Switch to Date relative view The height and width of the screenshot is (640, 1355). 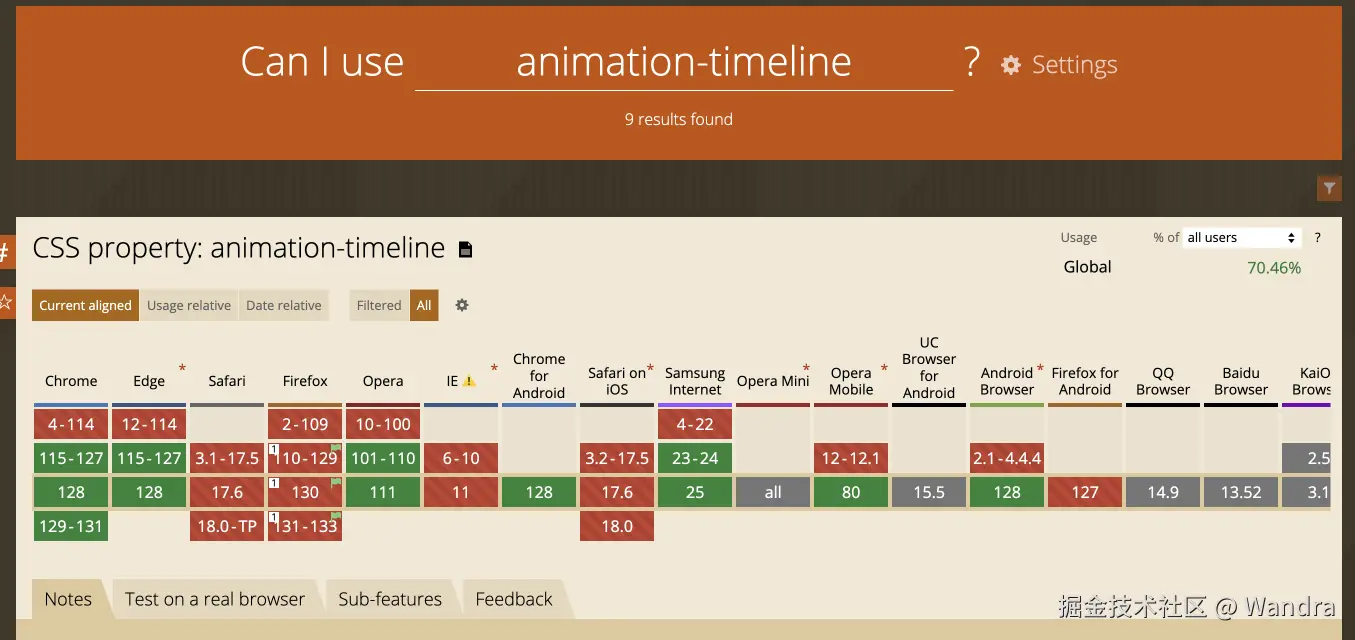tap(284, 306)
